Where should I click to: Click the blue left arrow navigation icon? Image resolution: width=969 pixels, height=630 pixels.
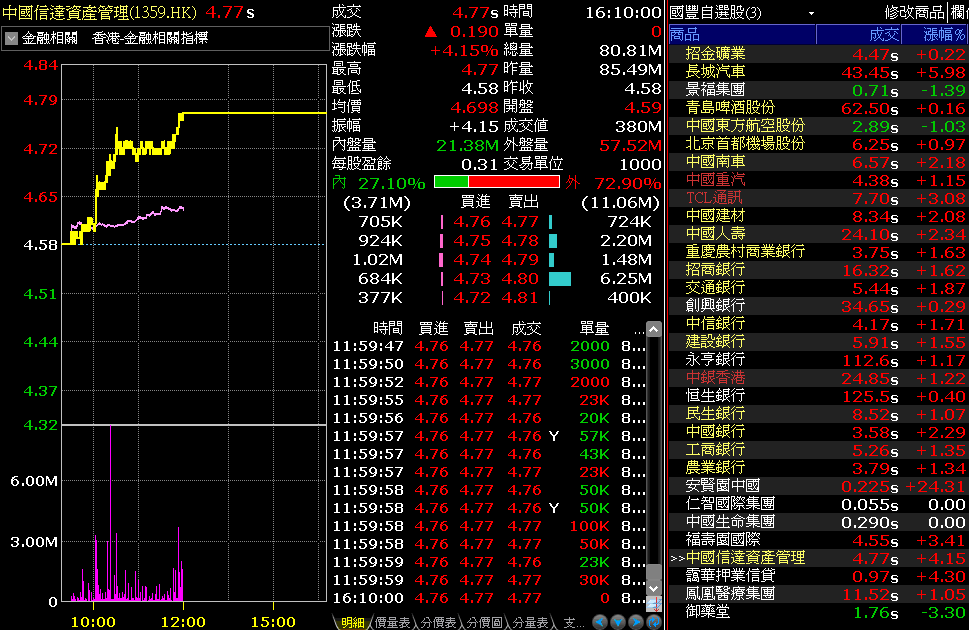599,622
